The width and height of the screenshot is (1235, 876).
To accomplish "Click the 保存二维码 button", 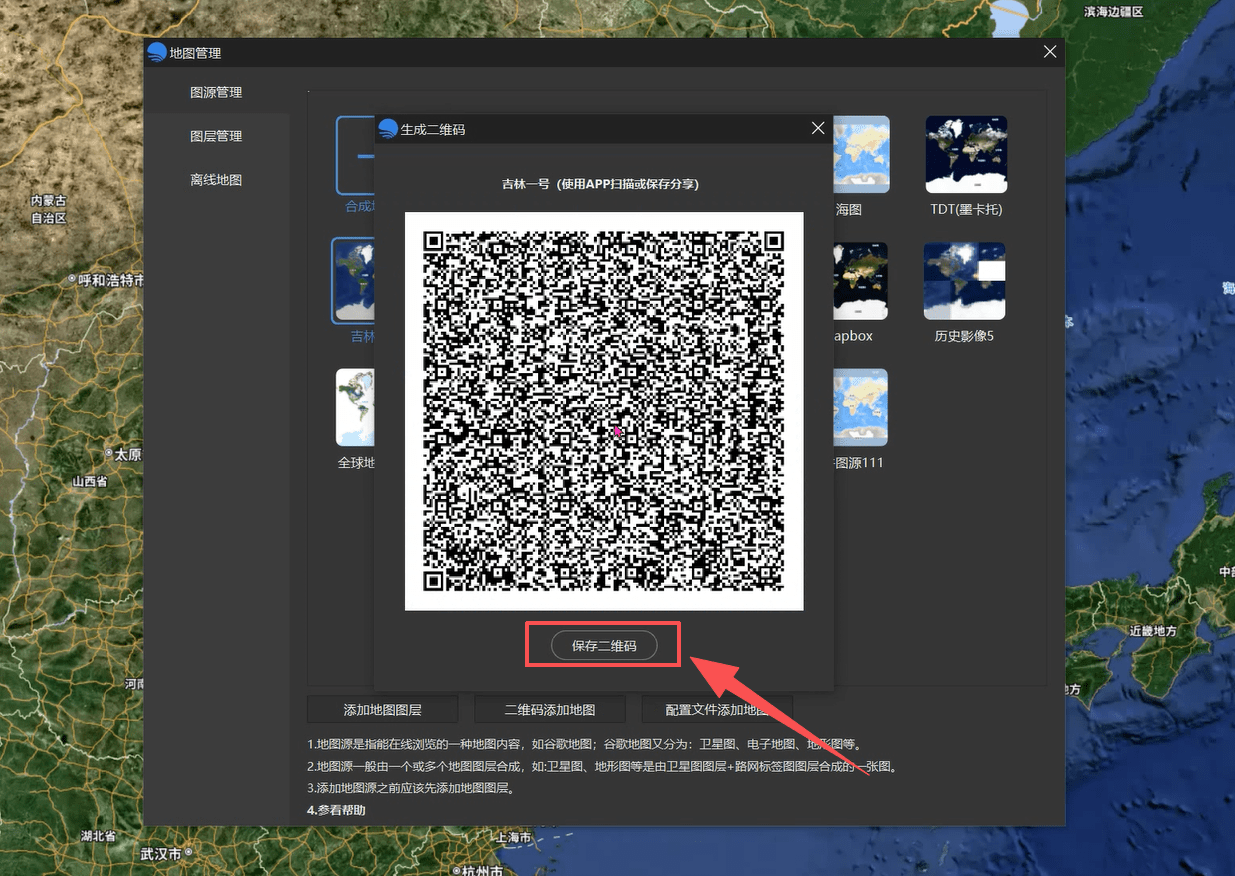I will (x=604, y=645).
